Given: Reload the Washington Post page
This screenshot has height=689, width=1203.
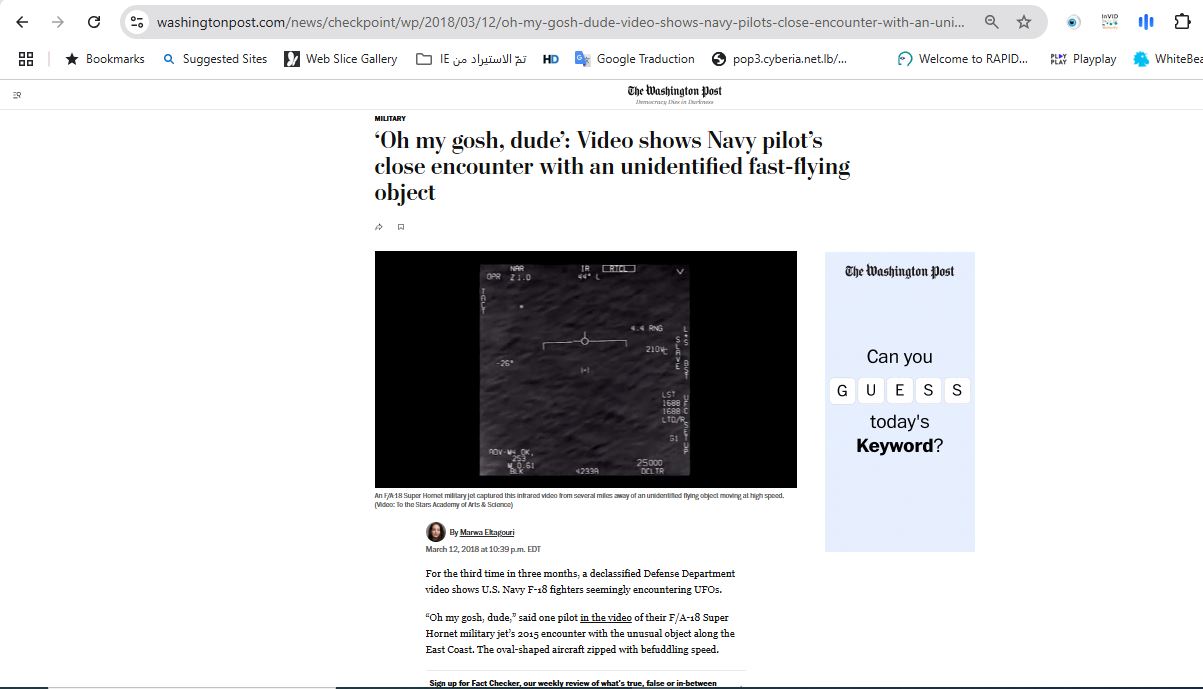Looking at the screenshot, I should point(94,22).
